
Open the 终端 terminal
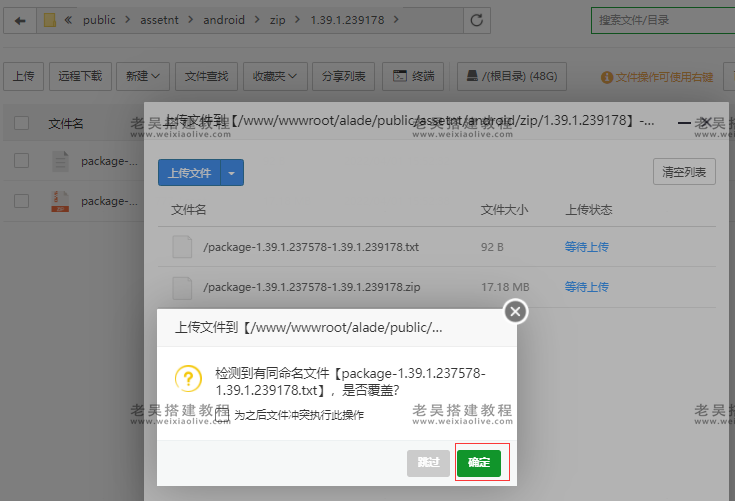coord(413,76)
